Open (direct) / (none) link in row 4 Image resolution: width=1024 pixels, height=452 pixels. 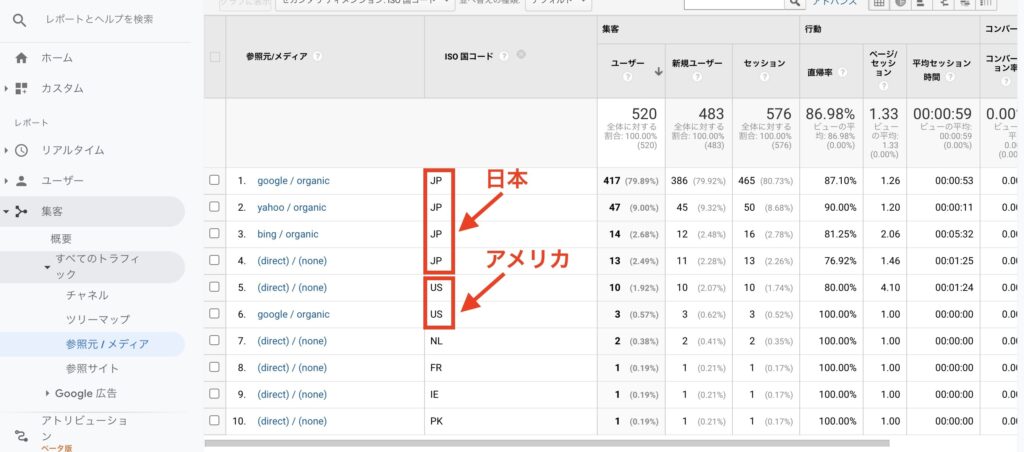point(292,261)
